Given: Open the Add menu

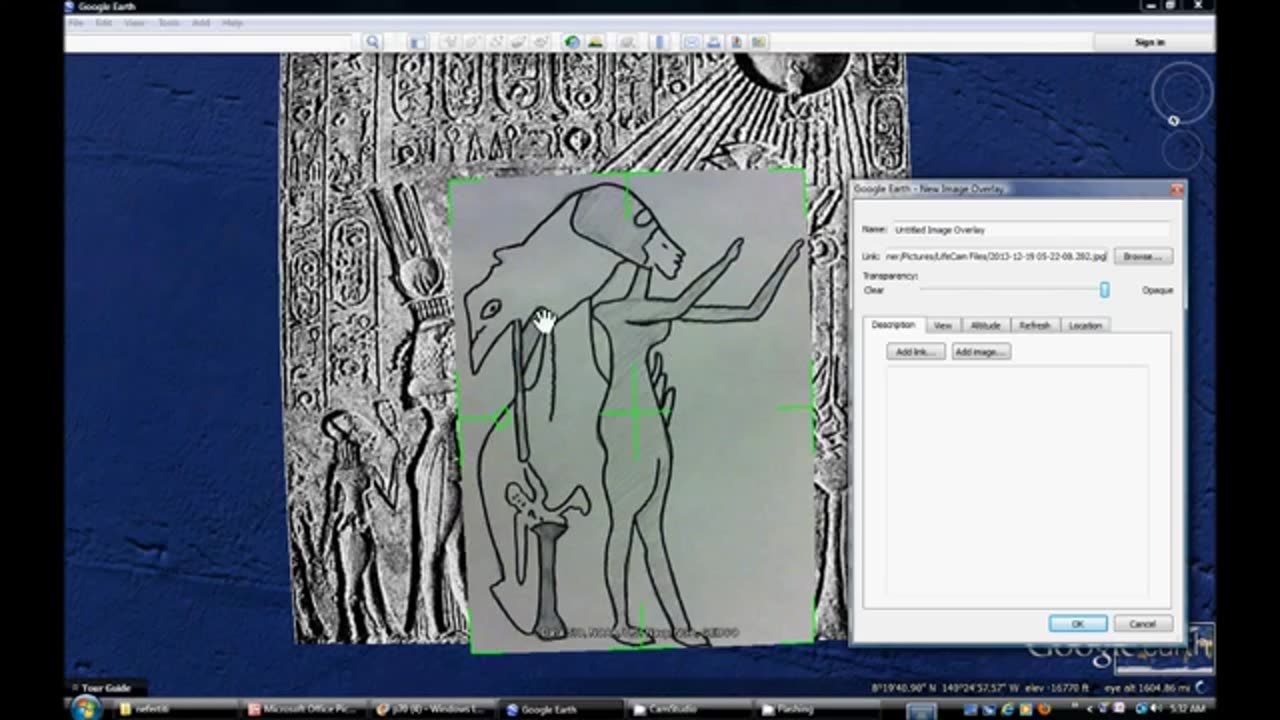Looking at the screenshot, I should click(201, 22).
